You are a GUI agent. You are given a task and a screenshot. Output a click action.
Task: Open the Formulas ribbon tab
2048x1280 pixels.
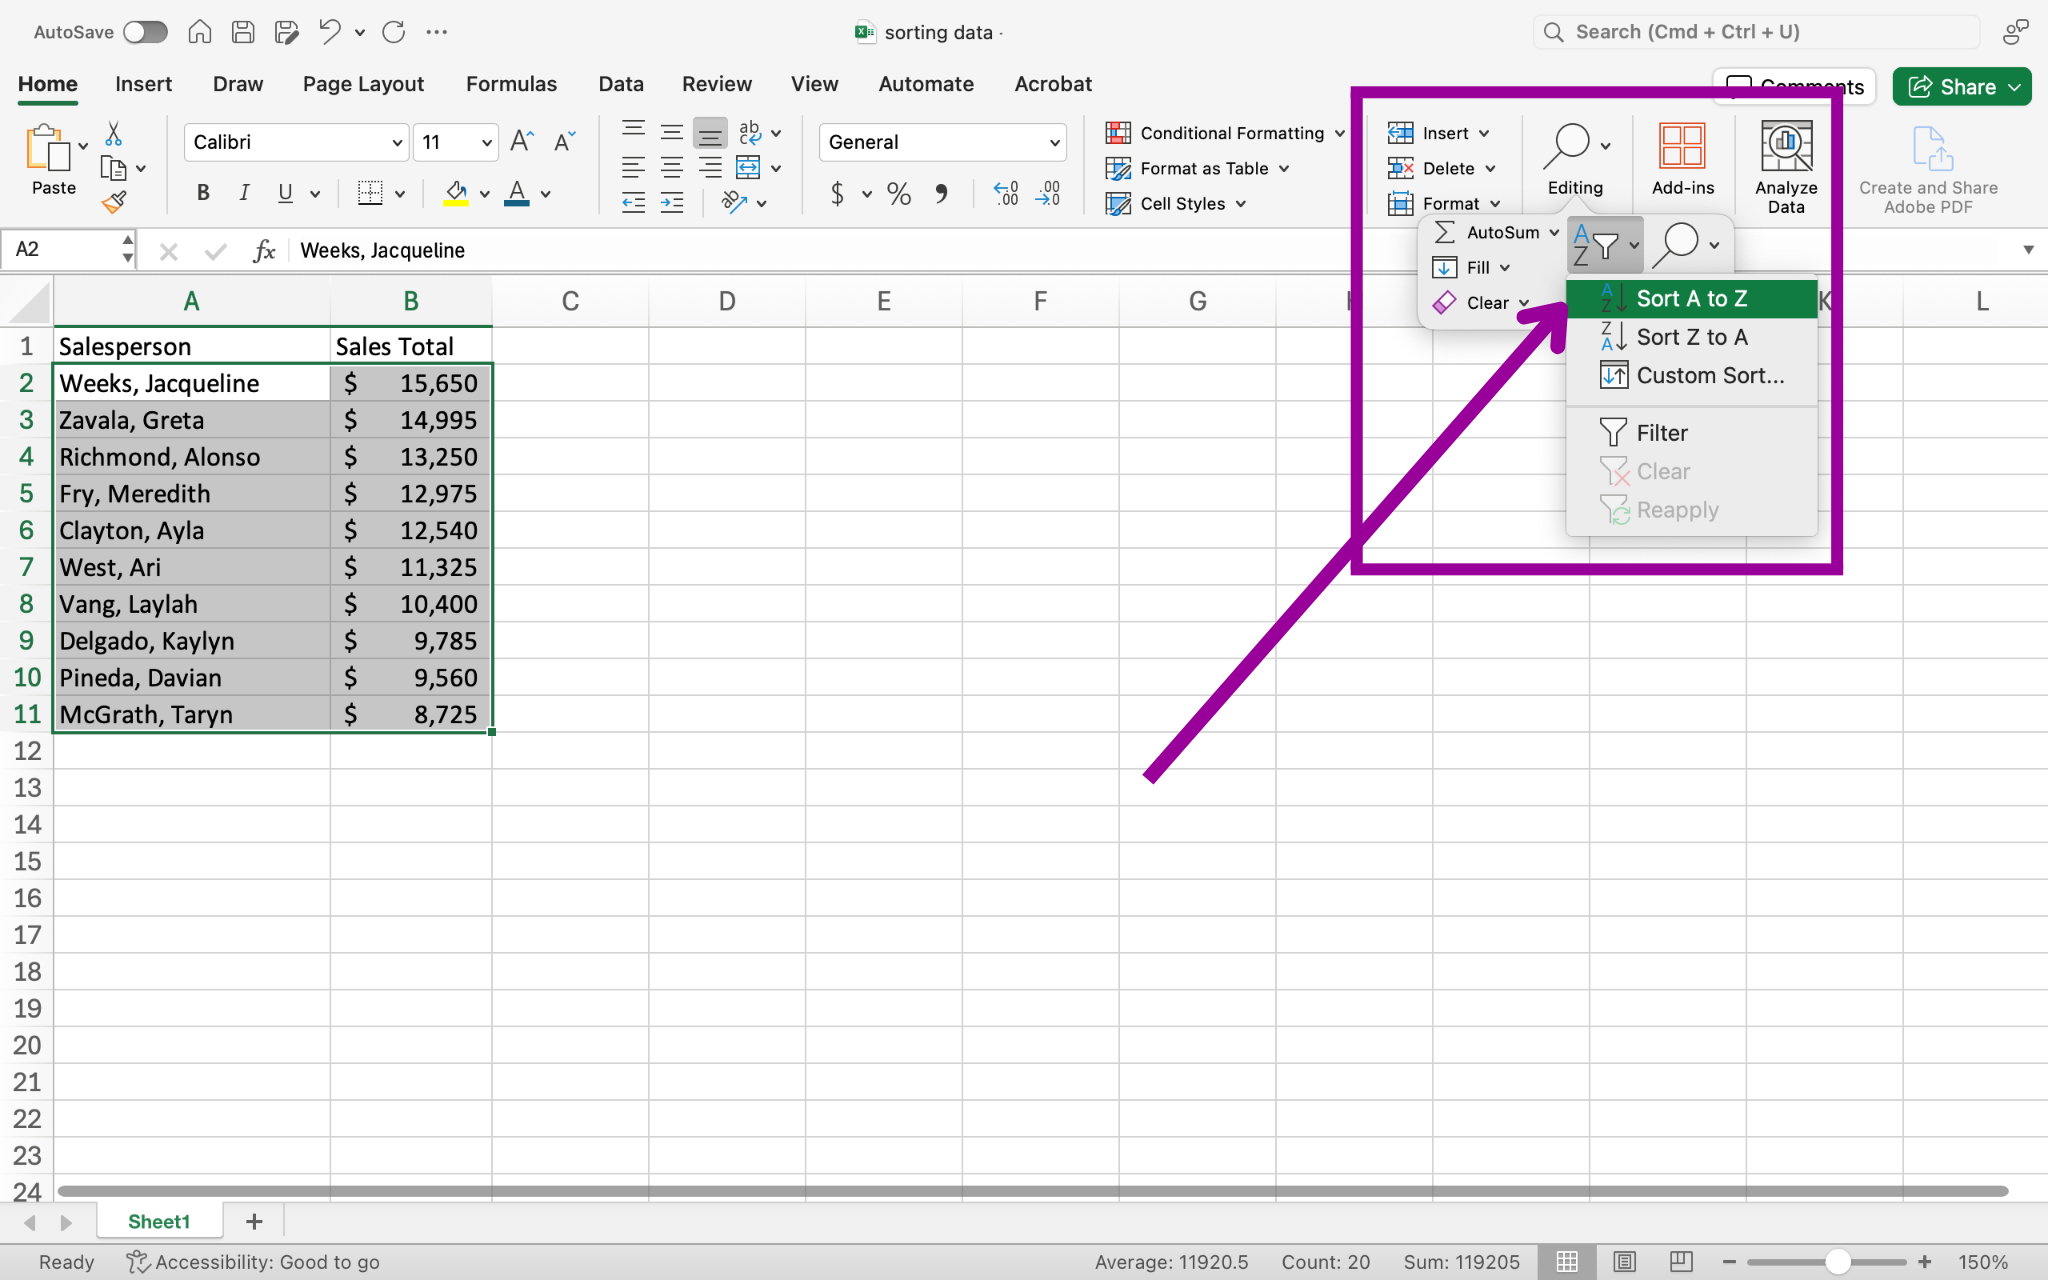pos(511,84)
